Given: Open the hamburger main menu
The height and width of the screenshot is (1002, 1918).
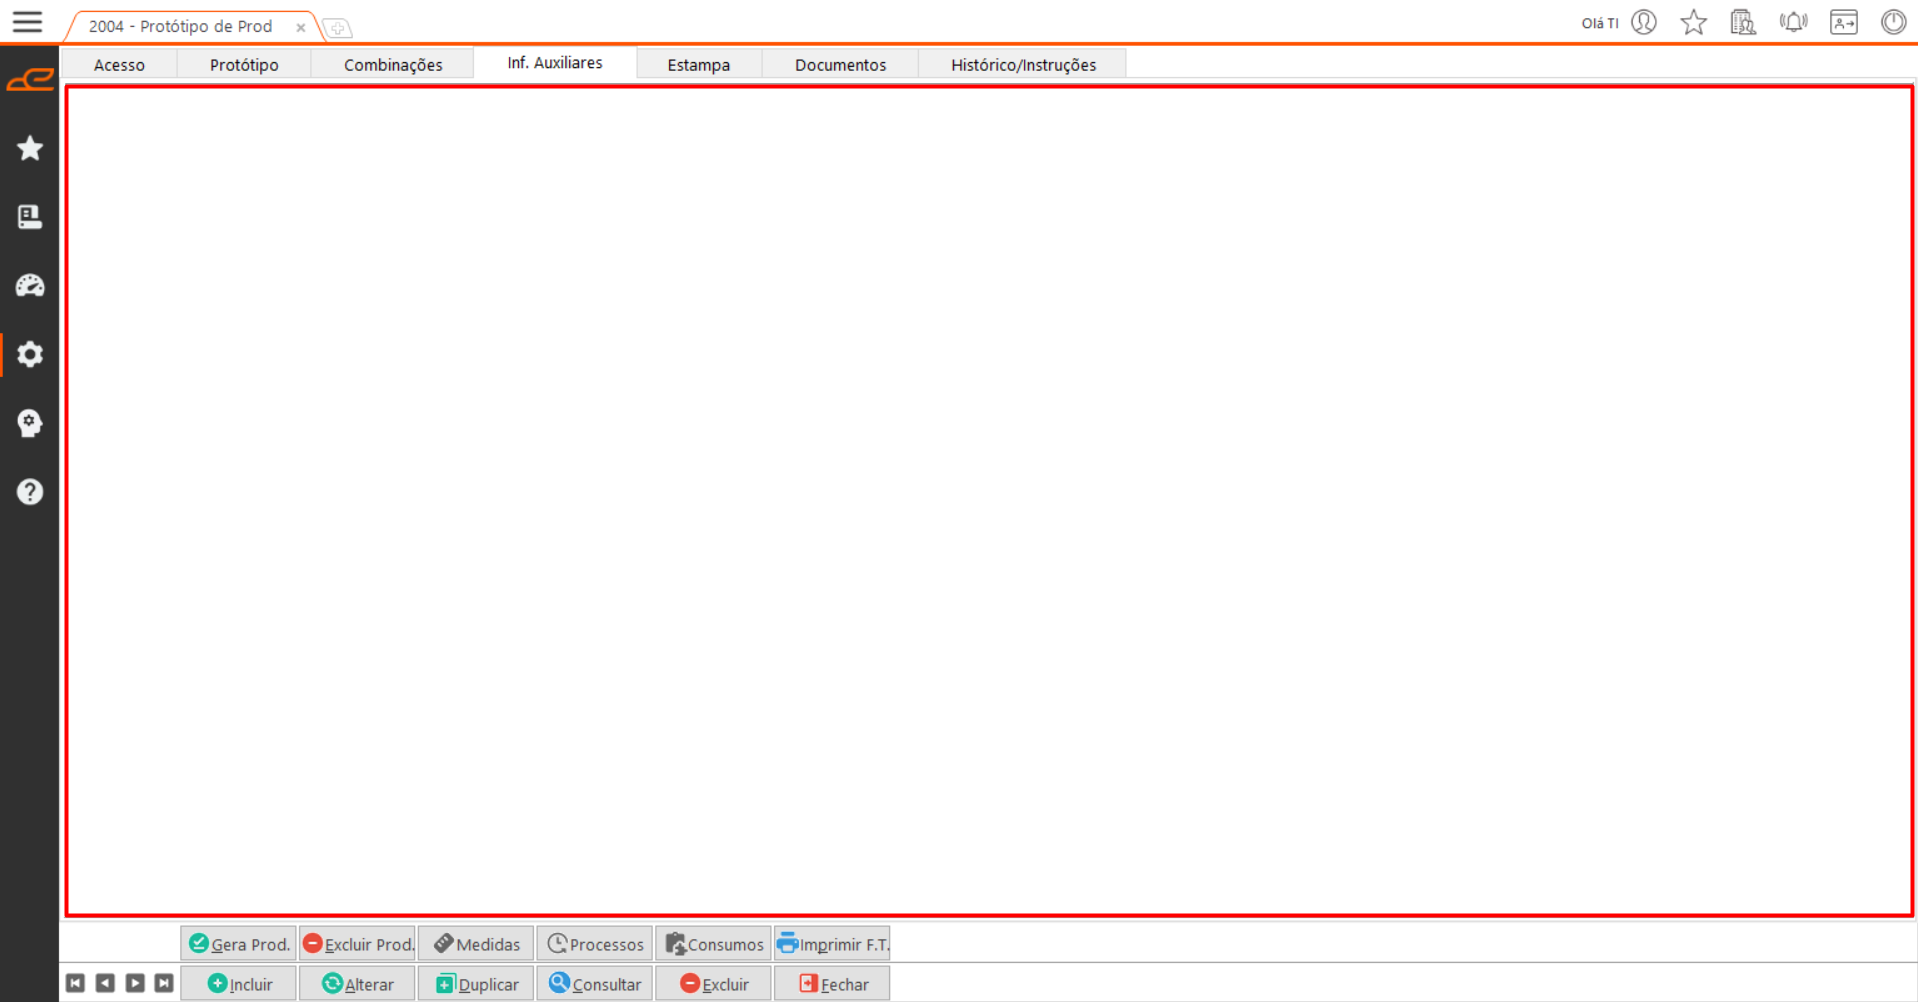Looking at the screenshot, I should tap(27, 22).
